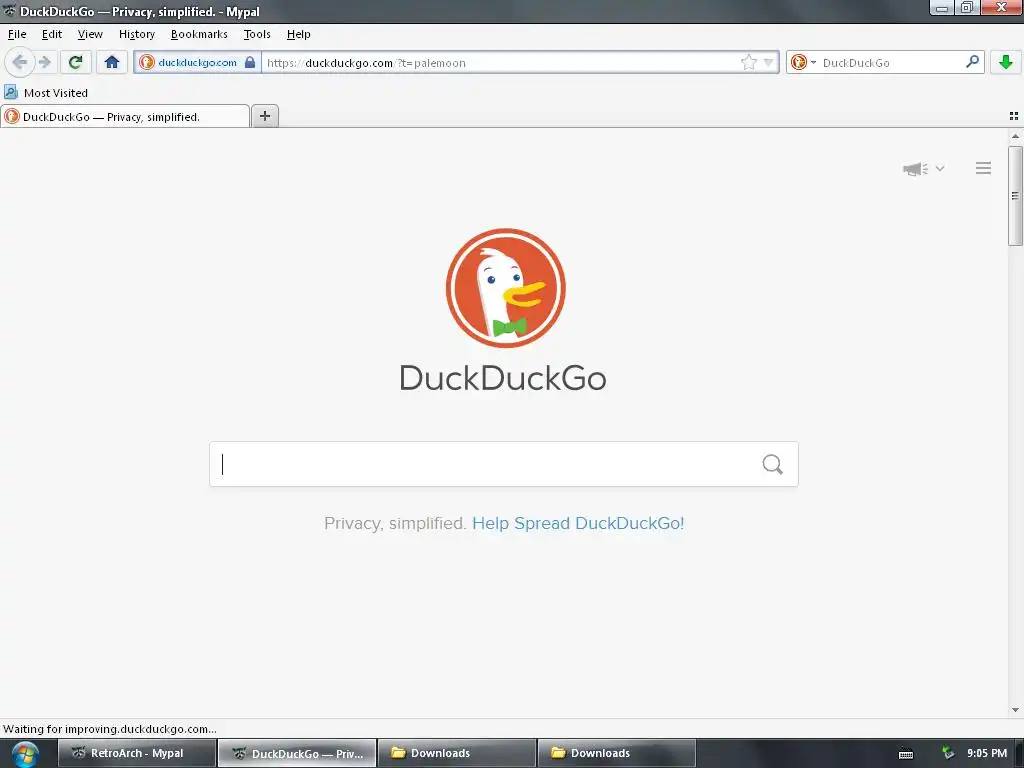Open the Edit menu
The height and width of the screenshot is (768, 1024).
click(52, 34)
